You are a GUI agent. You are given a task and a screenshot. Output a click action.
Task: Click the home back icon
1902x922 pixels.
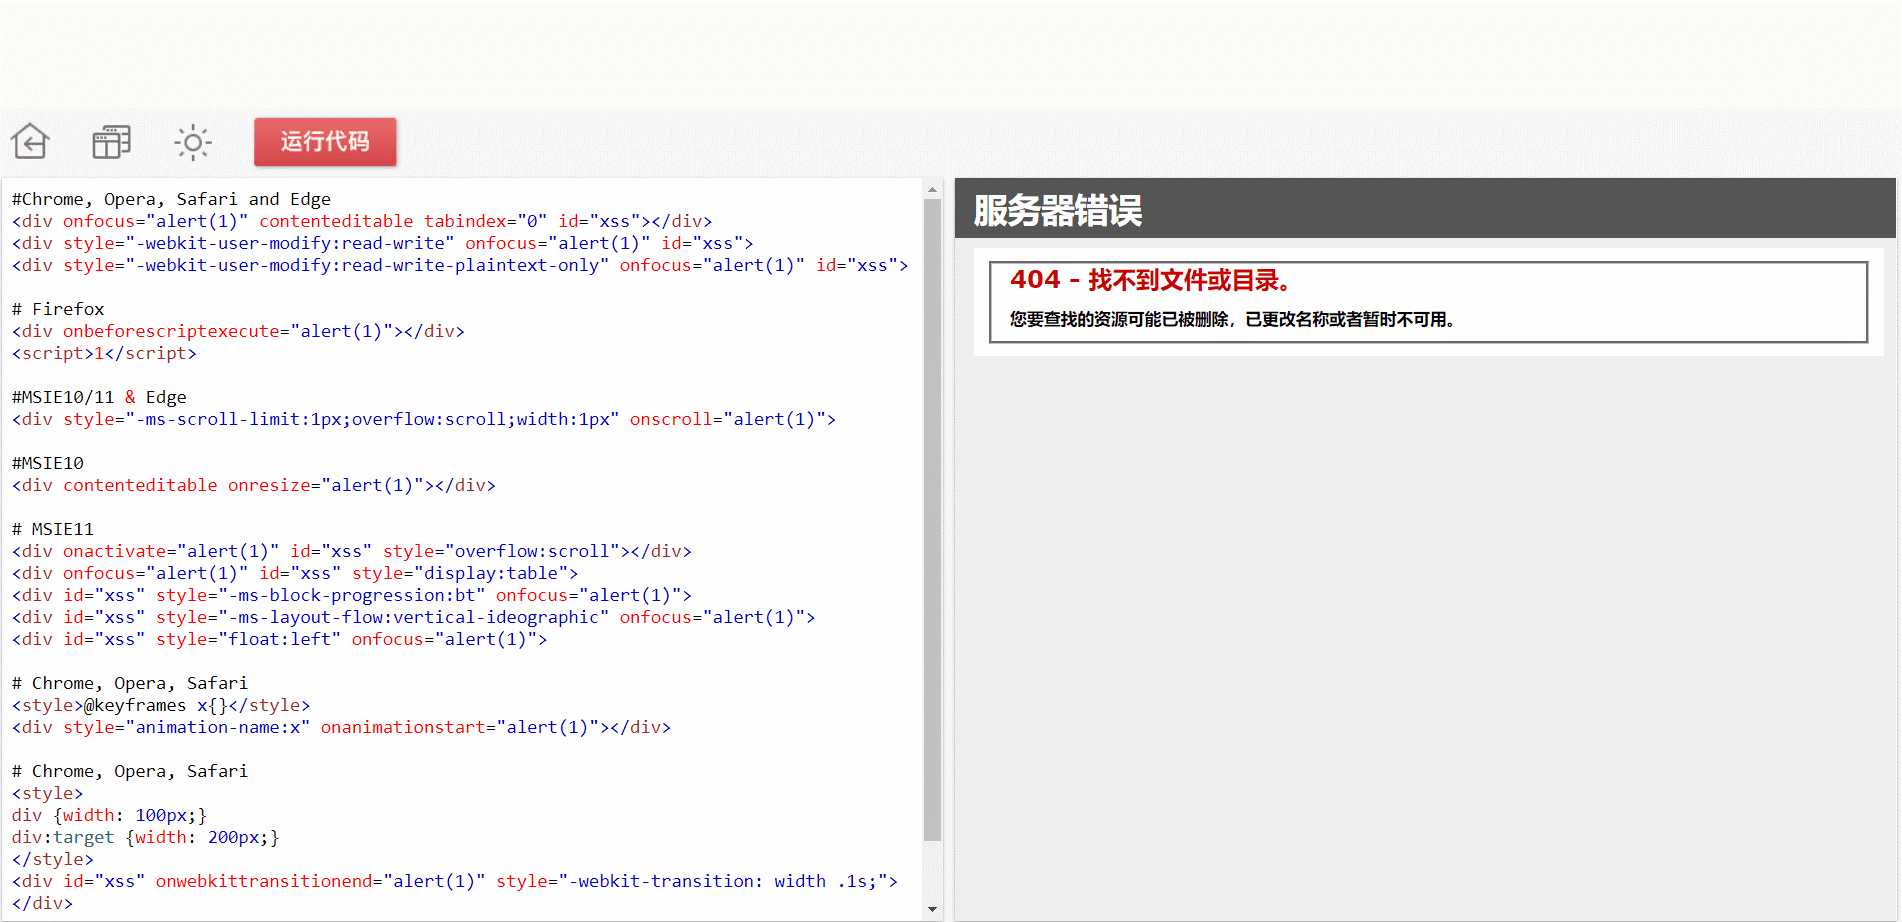pos(30,141)
